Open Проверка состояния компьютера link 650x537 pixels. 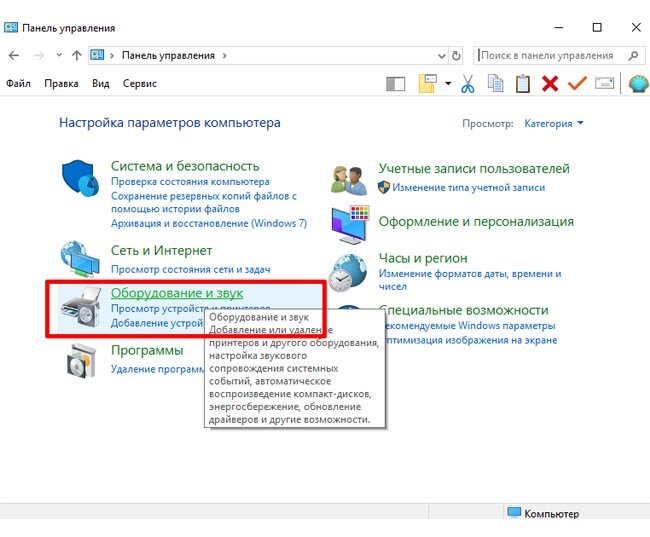pos(190,182)
